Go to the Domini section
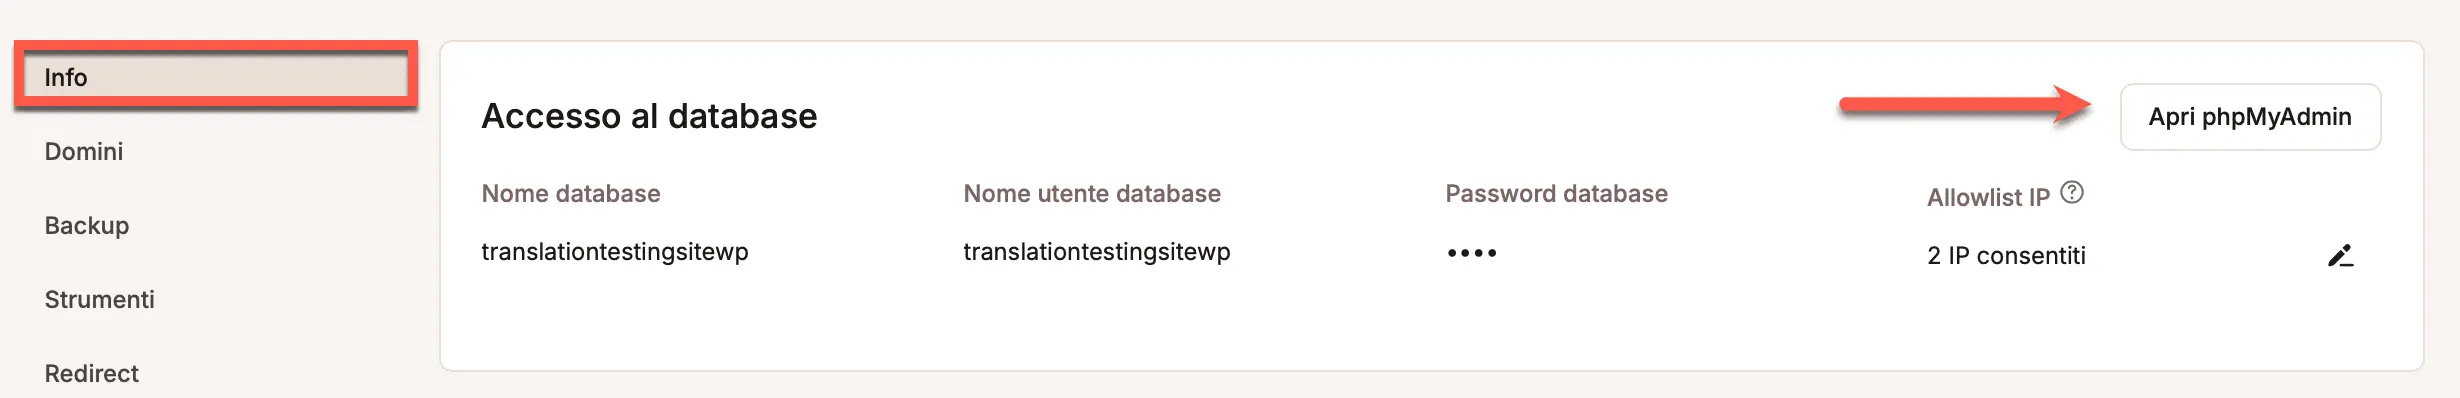 click(x=84, y=151)
